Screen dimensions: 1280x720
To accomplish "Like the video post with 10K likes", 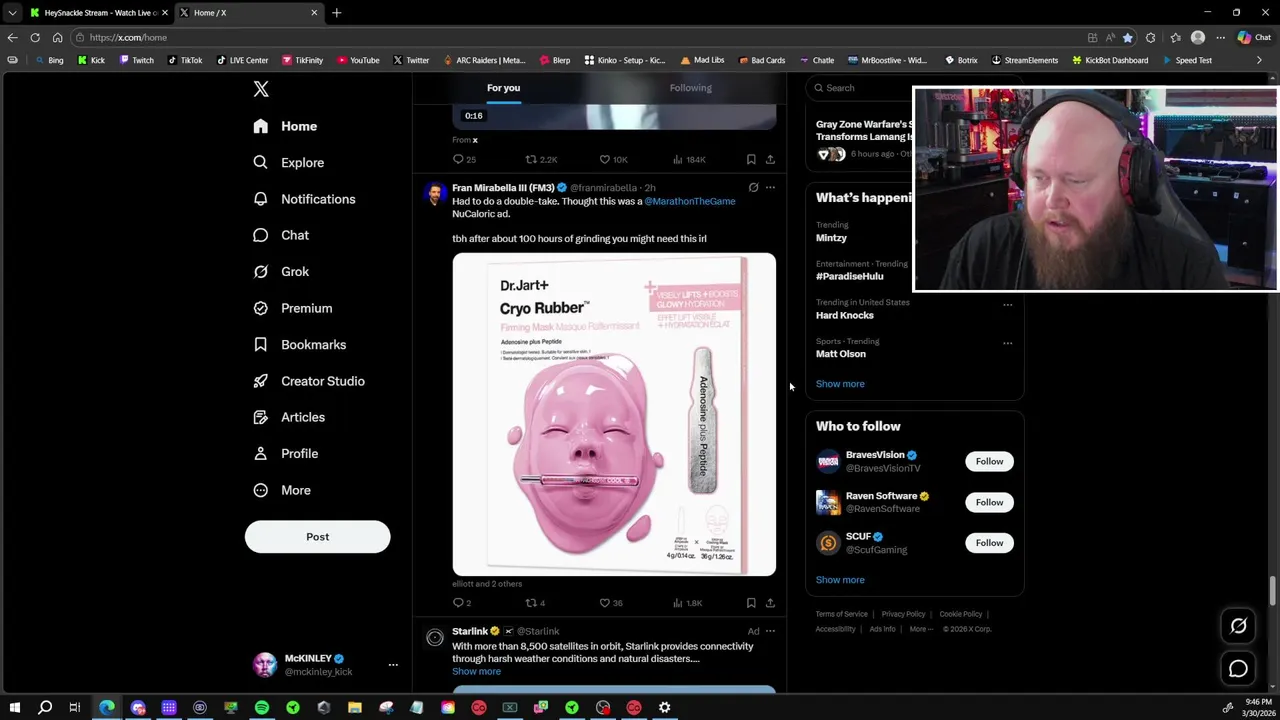I will point(613,159).
